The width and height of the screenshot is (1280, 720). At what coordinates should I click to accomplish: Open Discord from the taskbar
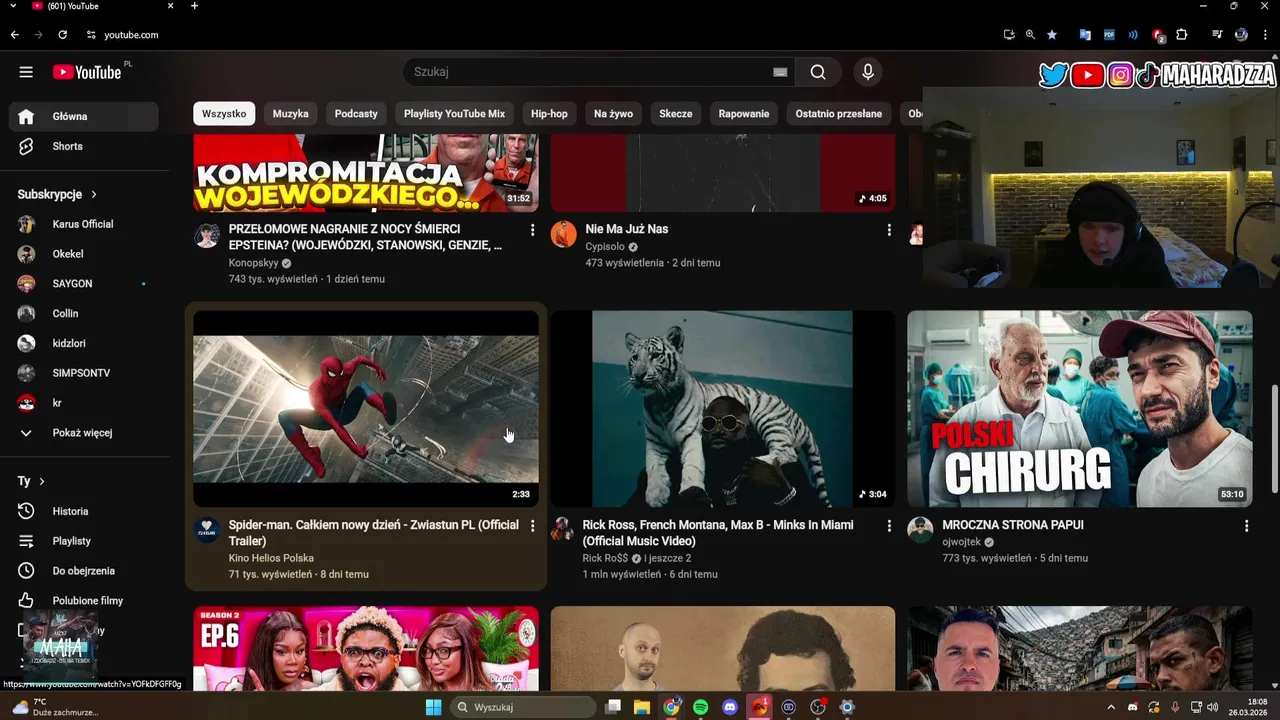click(x=730, y=707)
